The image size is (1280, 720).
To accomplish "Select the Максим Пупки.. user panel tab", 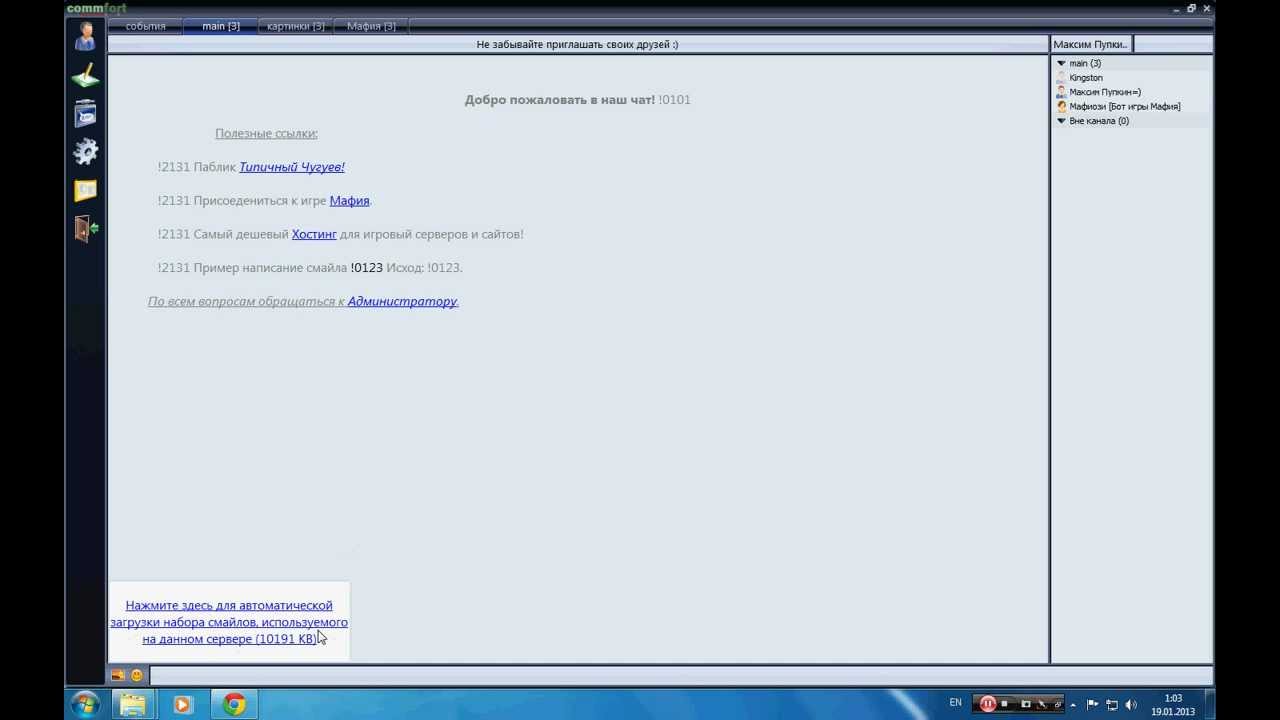I will [x=1091, y=44].
